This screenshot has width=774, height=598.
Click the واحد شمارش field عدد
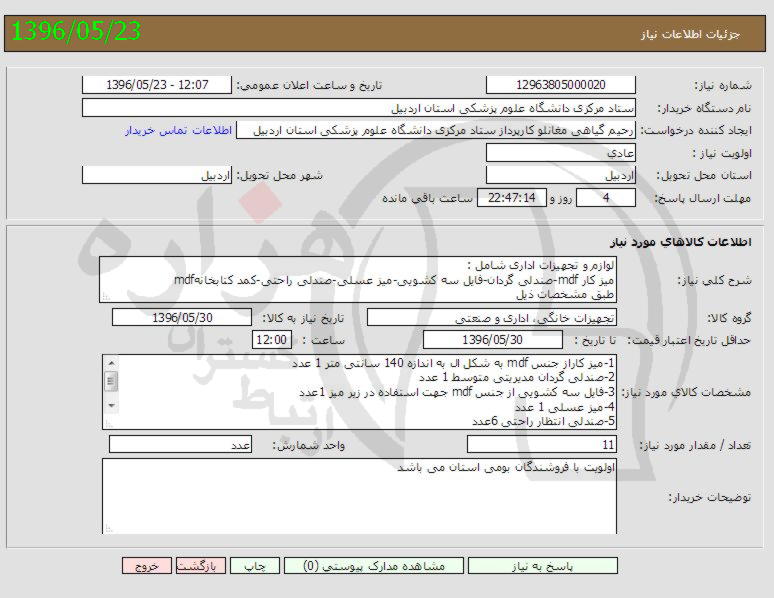(x=180, y=444)
